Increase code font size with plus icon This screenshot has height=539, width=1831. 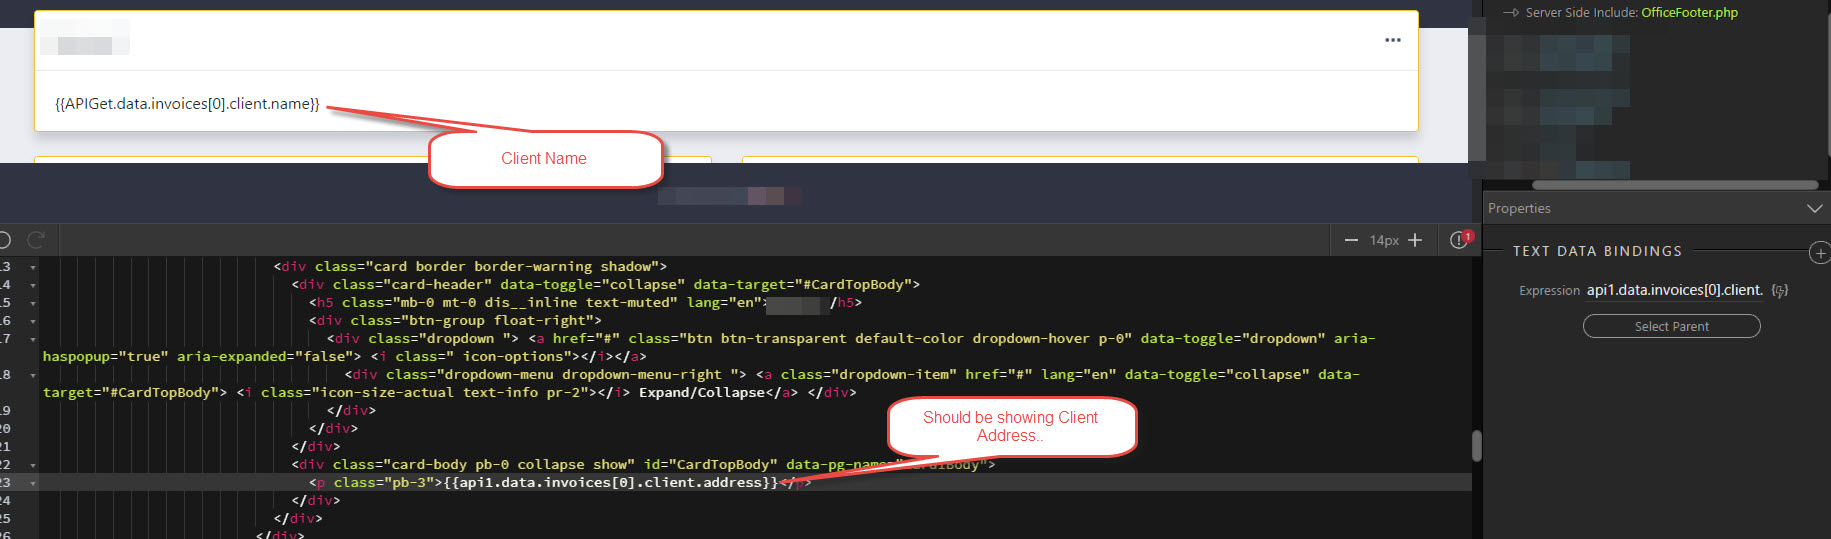[x=1414, y=240]
